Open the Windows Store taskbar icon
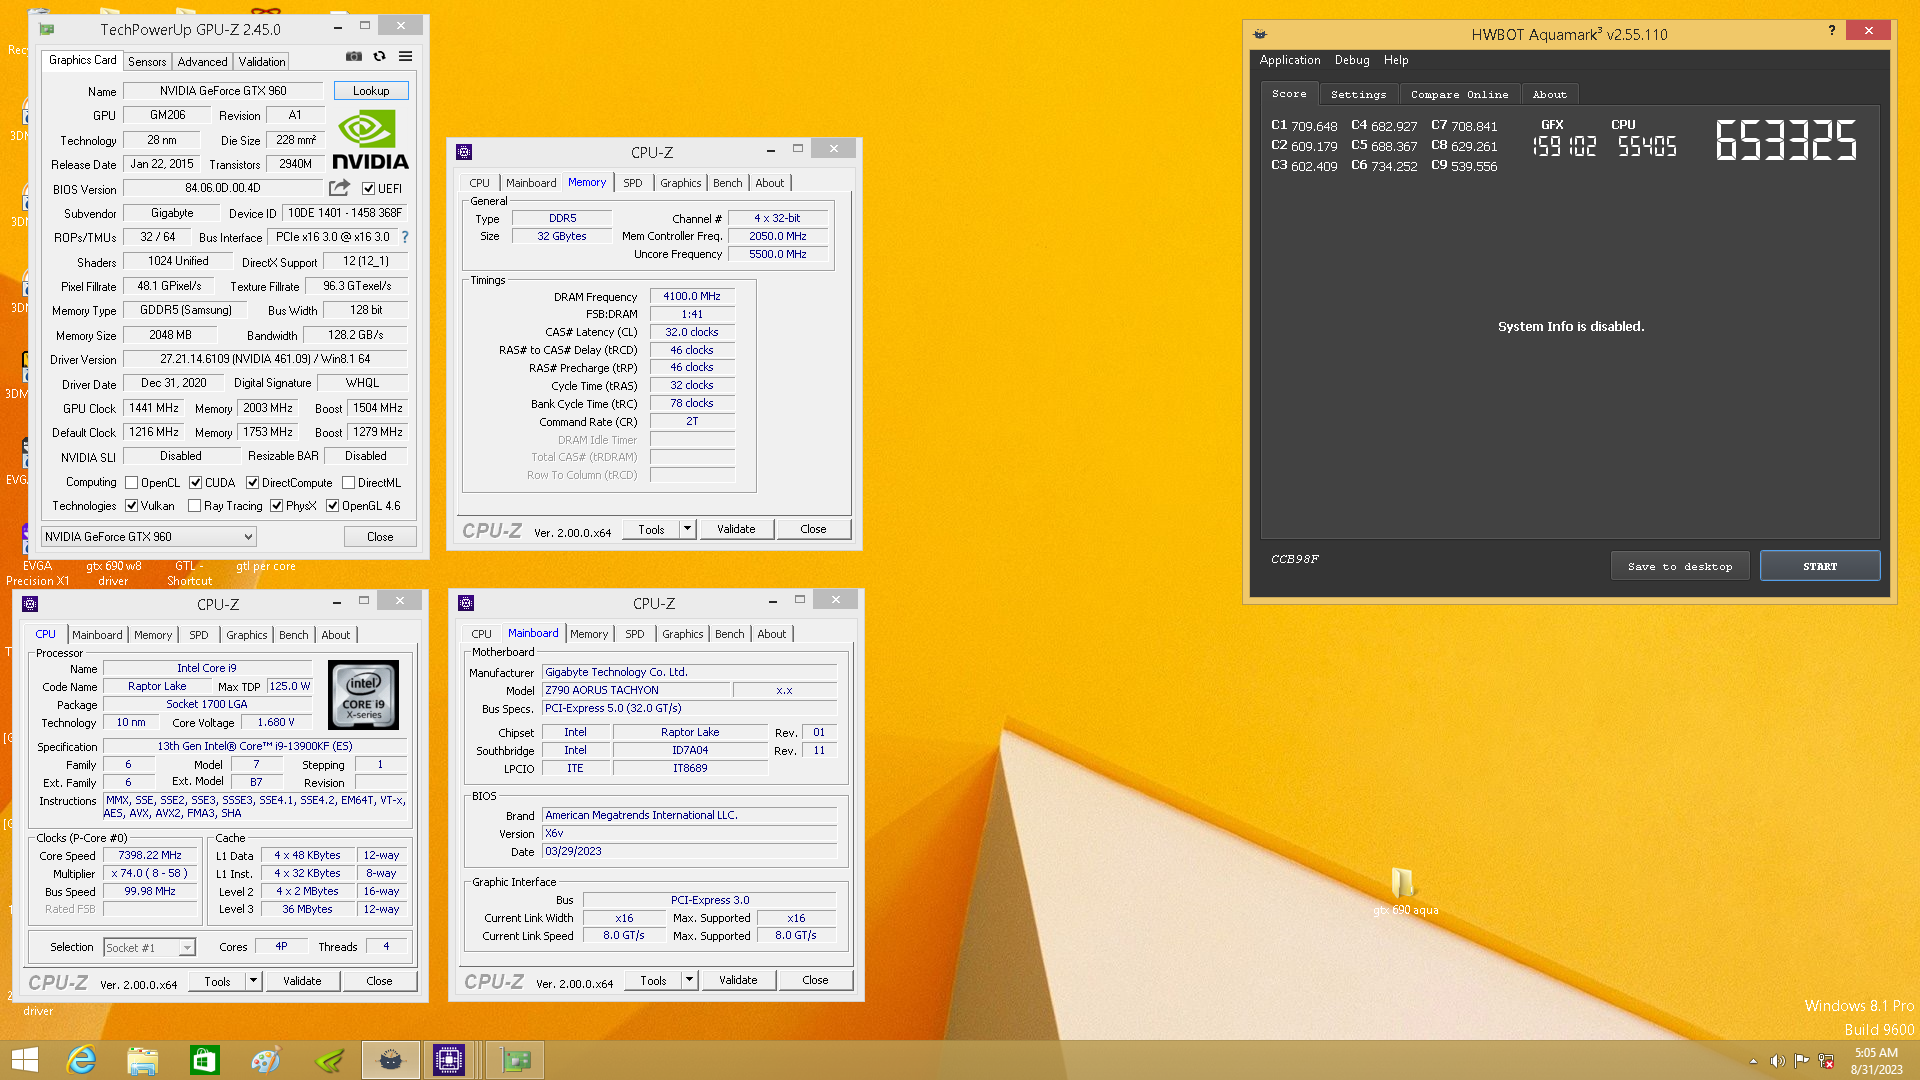Viewport: 1920px width, 1080px height. coord(204,1060)
